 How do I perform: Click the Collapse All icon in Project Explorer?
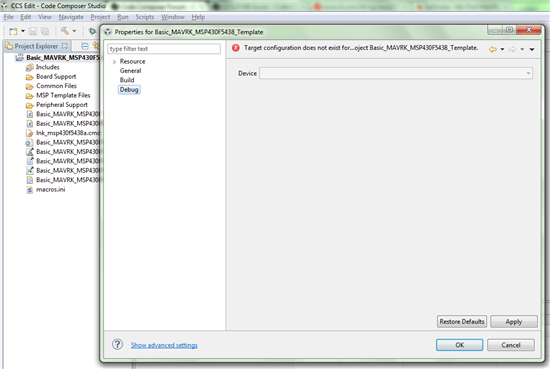(85, 46)
